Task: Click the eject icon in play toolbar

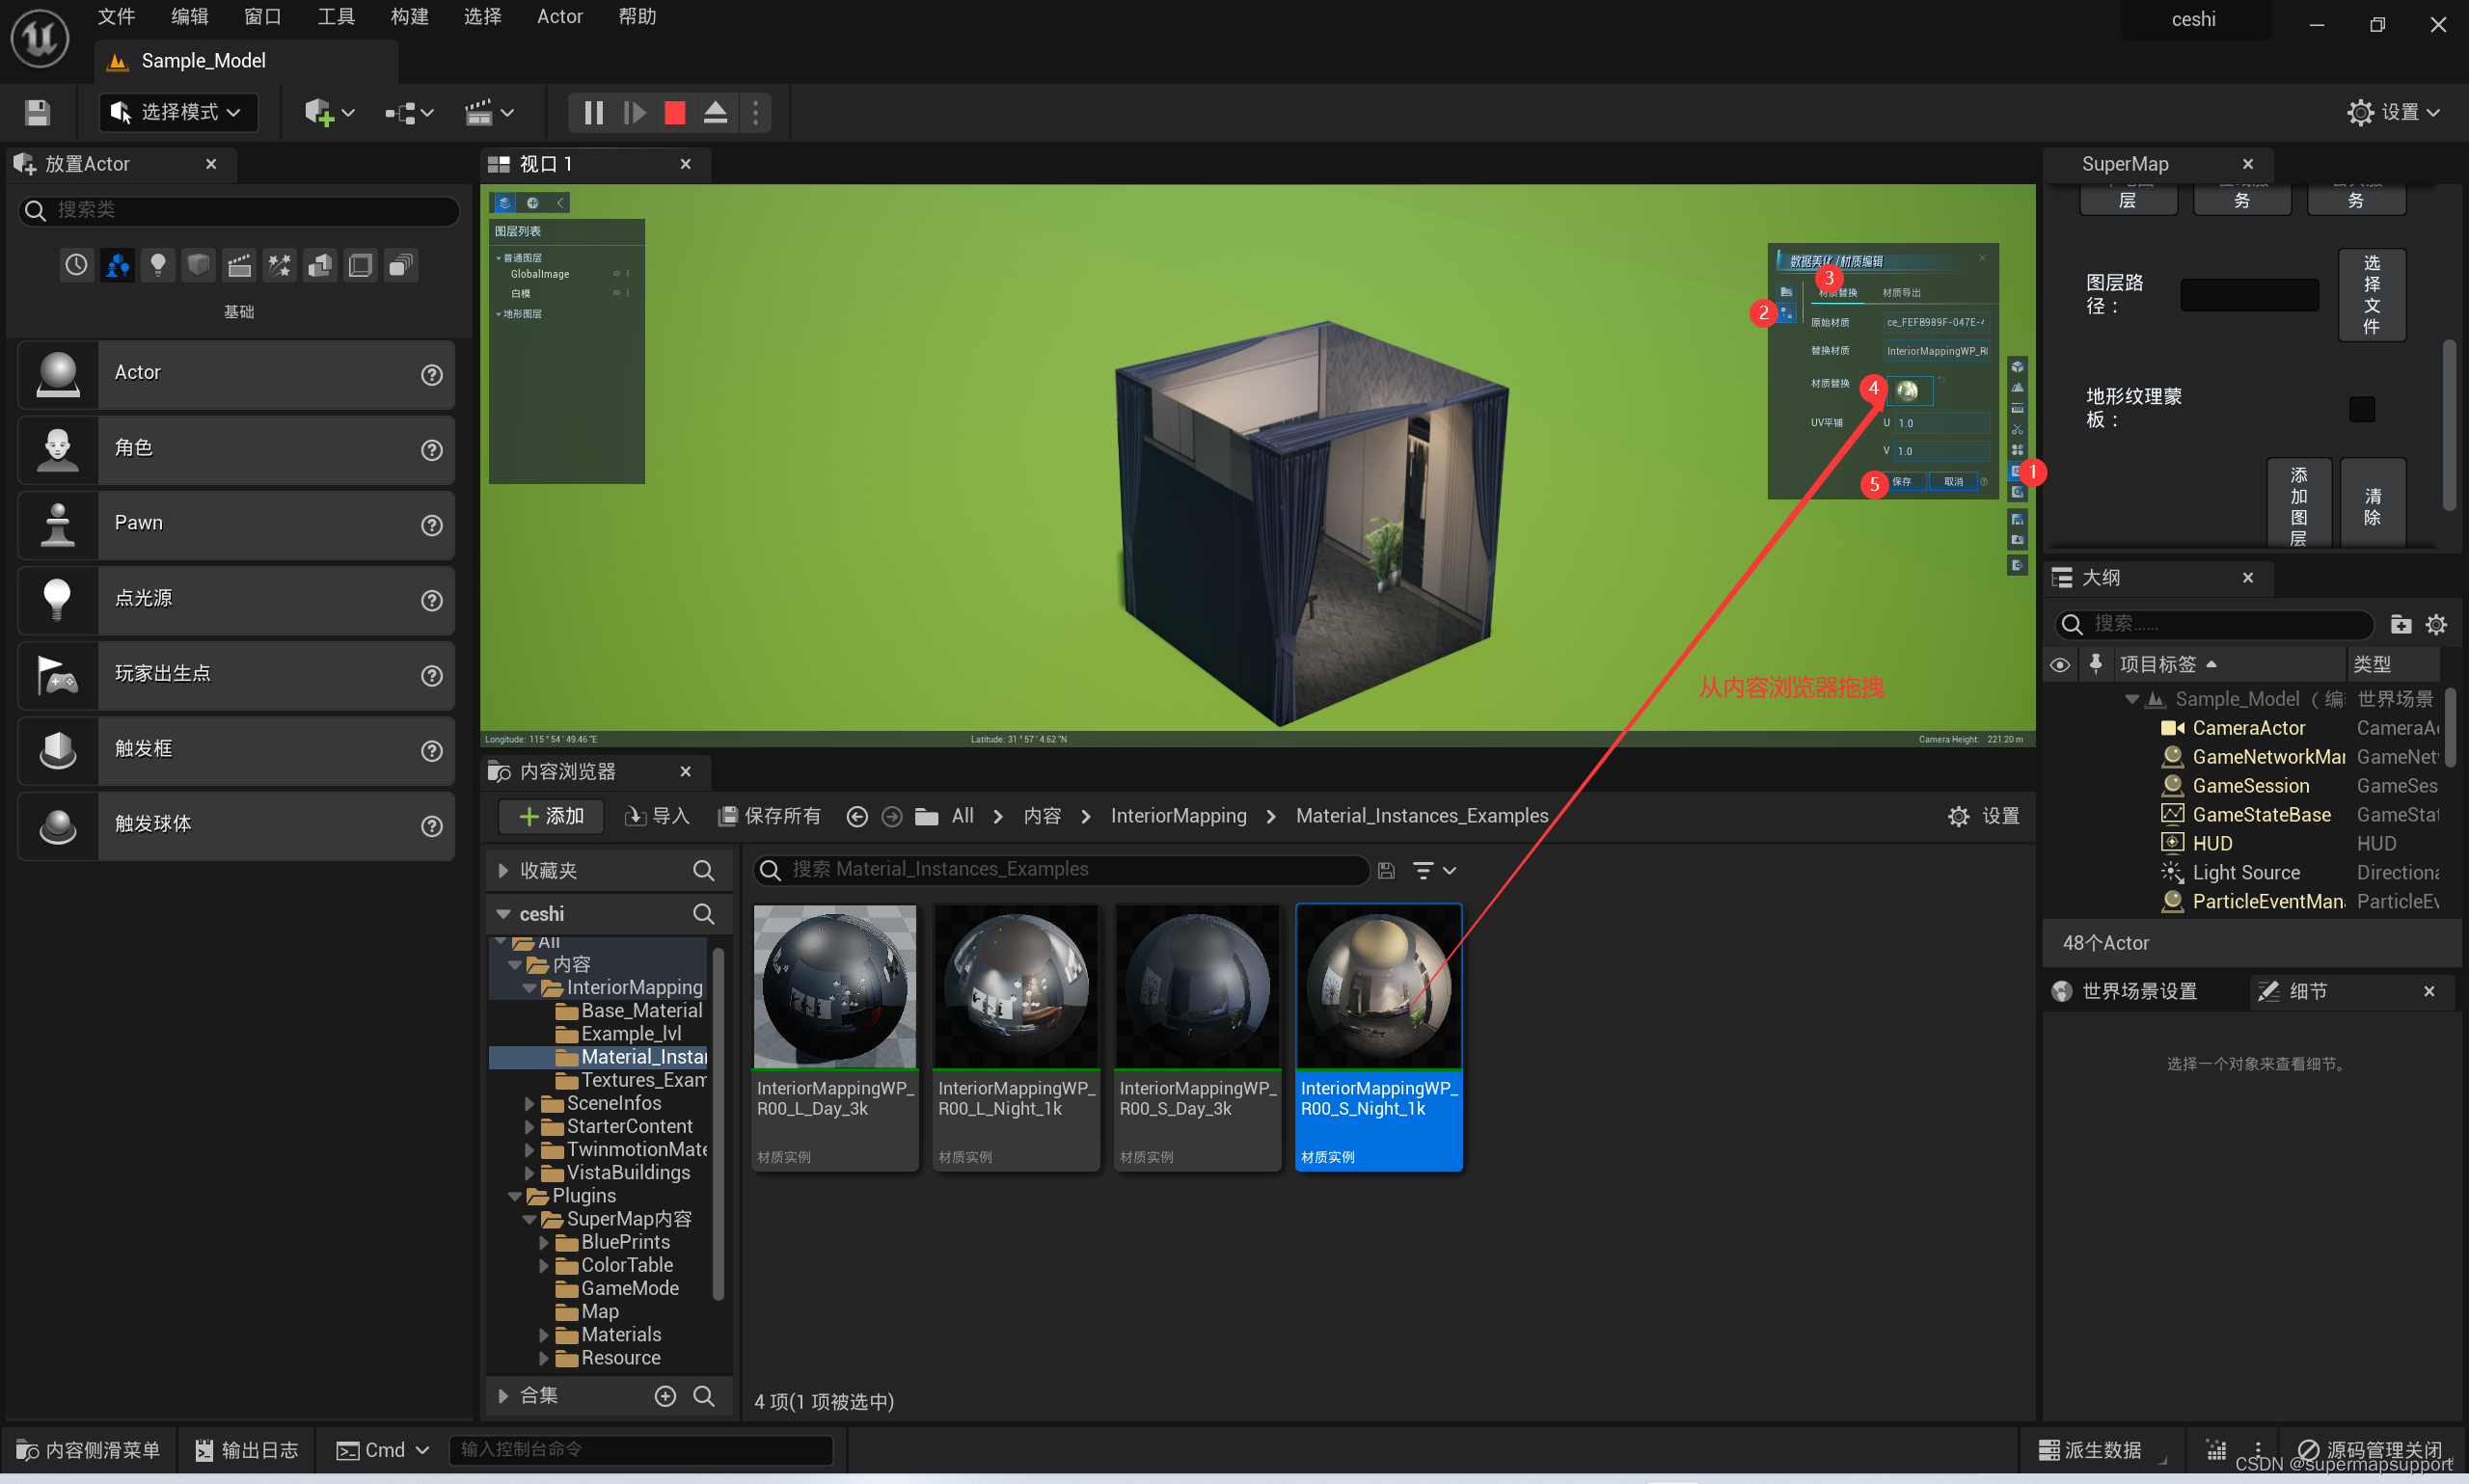Action: coord(715,112)
